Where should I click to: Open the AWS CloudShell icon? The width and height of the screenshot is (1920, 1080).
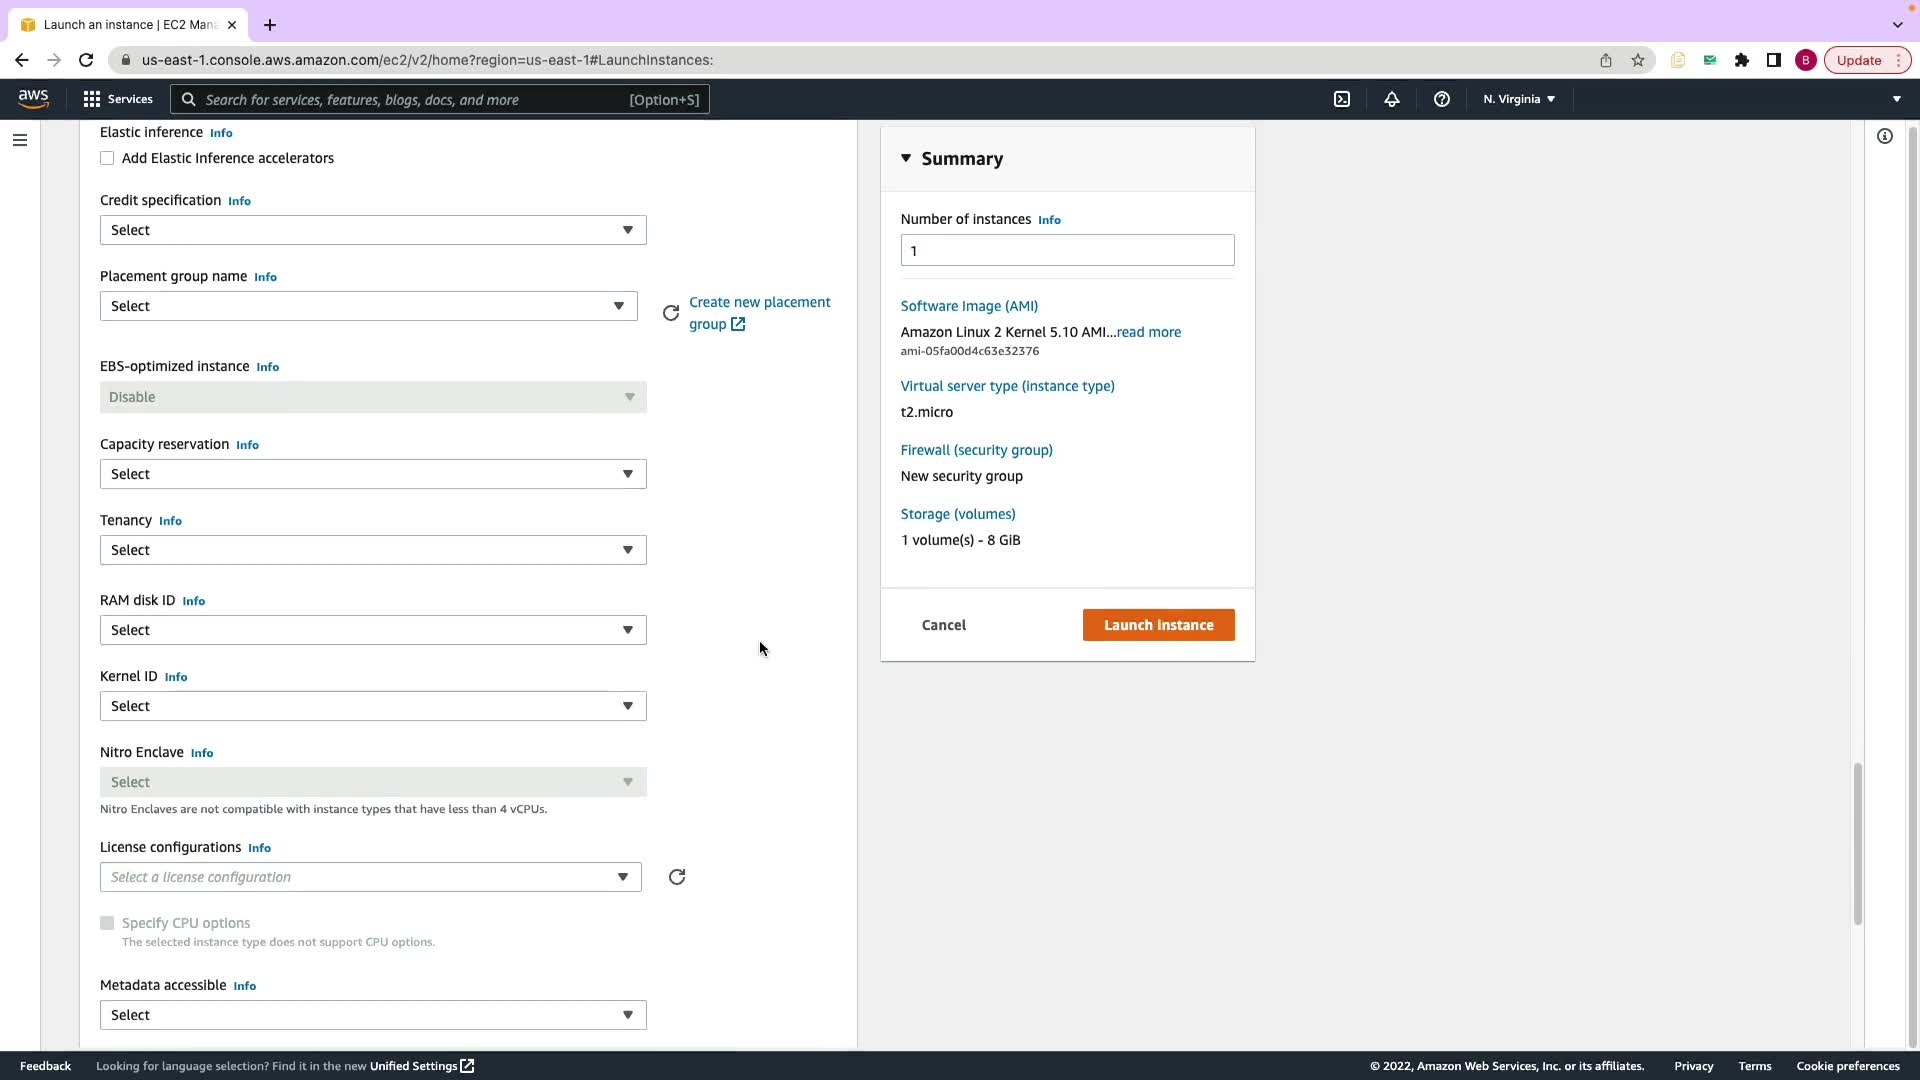pyautogui.click(x=1342, y=99)
